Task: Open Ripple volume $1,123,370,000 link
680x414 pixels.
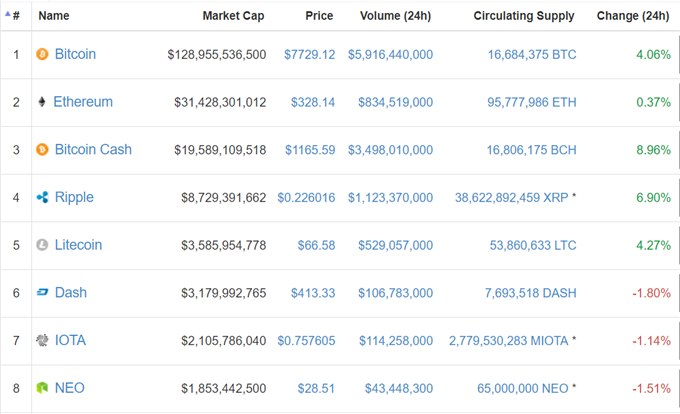Action: tap(390, 198)
